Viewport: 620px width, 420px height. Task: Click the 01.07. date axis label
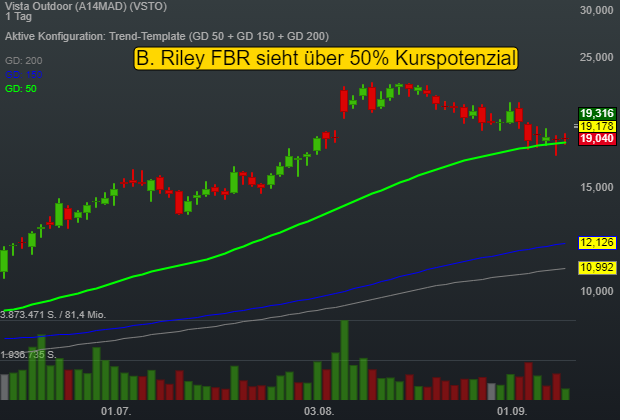click(116, 411)
